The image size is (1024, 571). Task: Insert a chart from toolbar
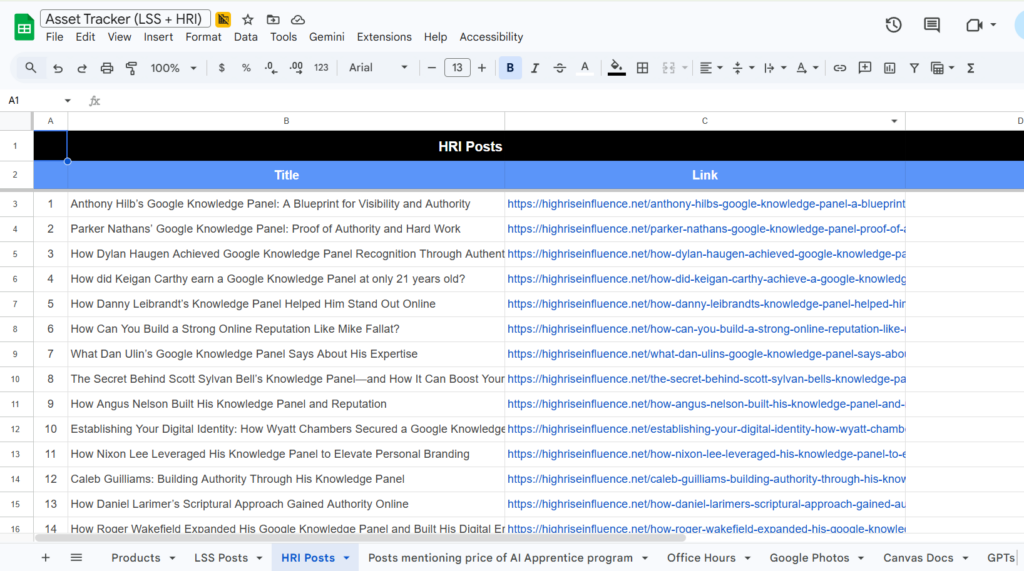[889, 68]
